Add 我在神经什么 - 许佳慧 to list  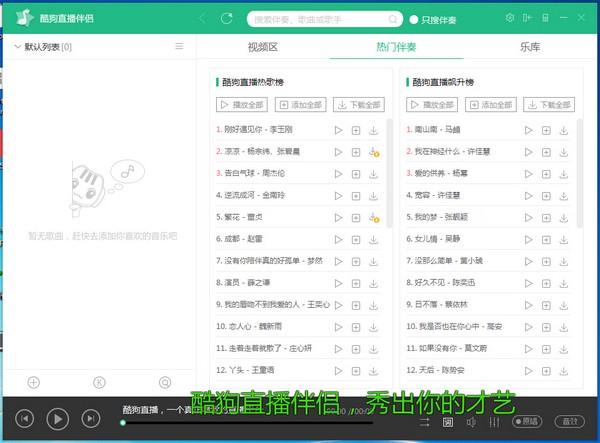(x=546, y=152)
